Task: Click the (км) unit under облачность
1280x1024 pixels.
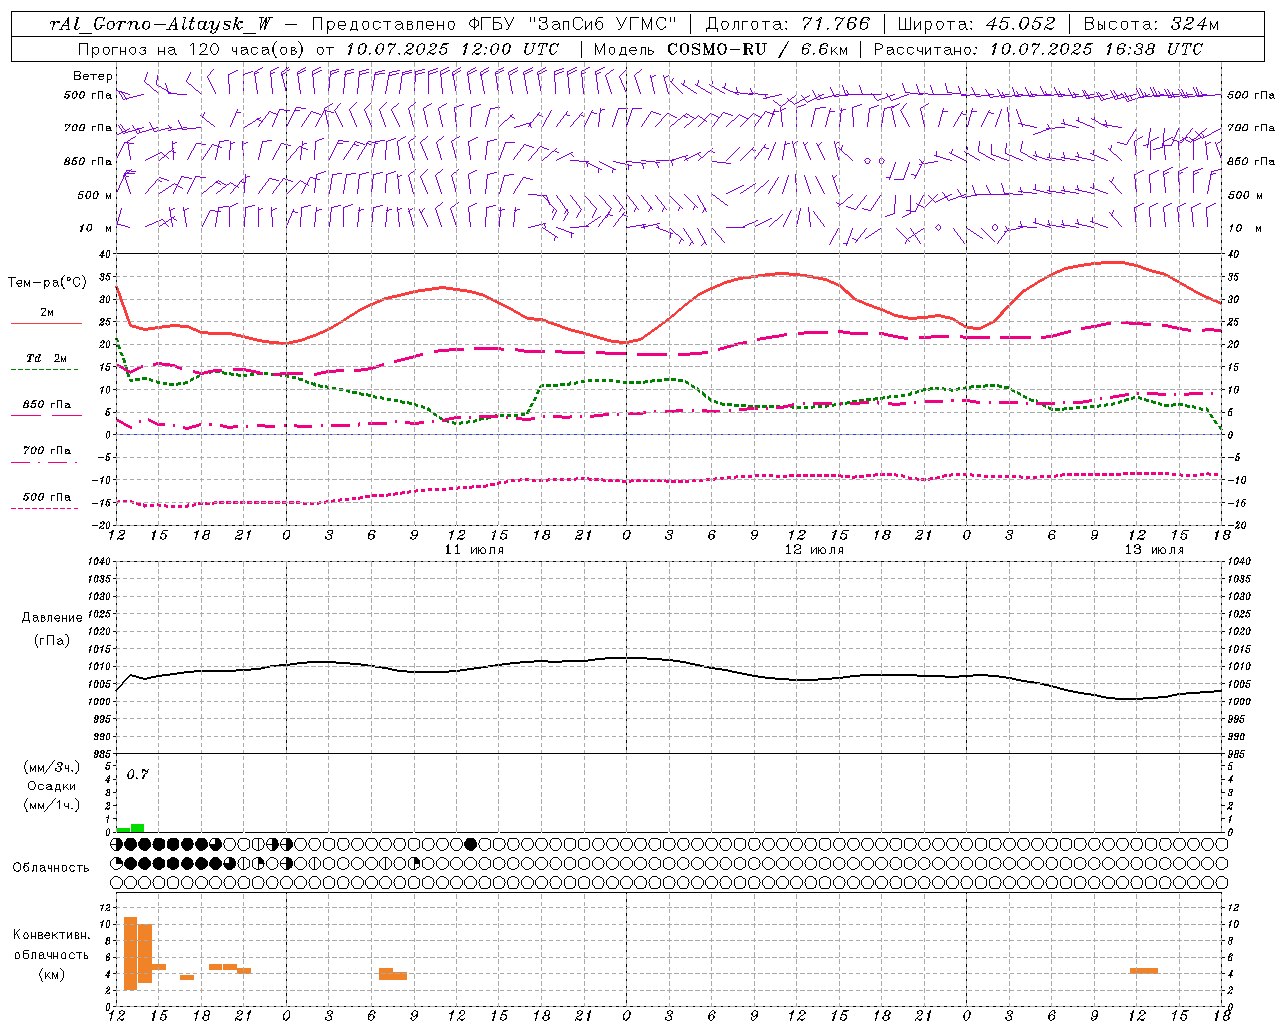Action: (52, 974)
